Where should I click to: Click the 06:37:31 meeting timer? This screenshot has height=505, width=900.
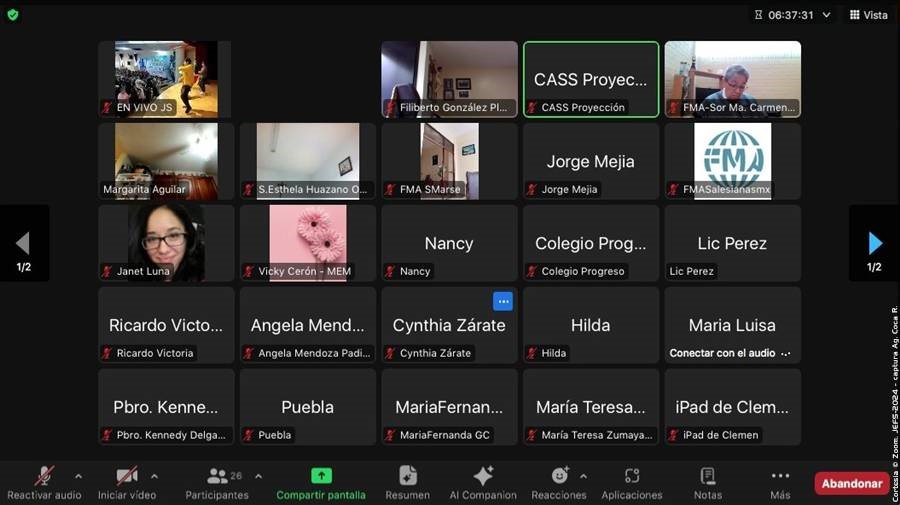pos(790,15)
